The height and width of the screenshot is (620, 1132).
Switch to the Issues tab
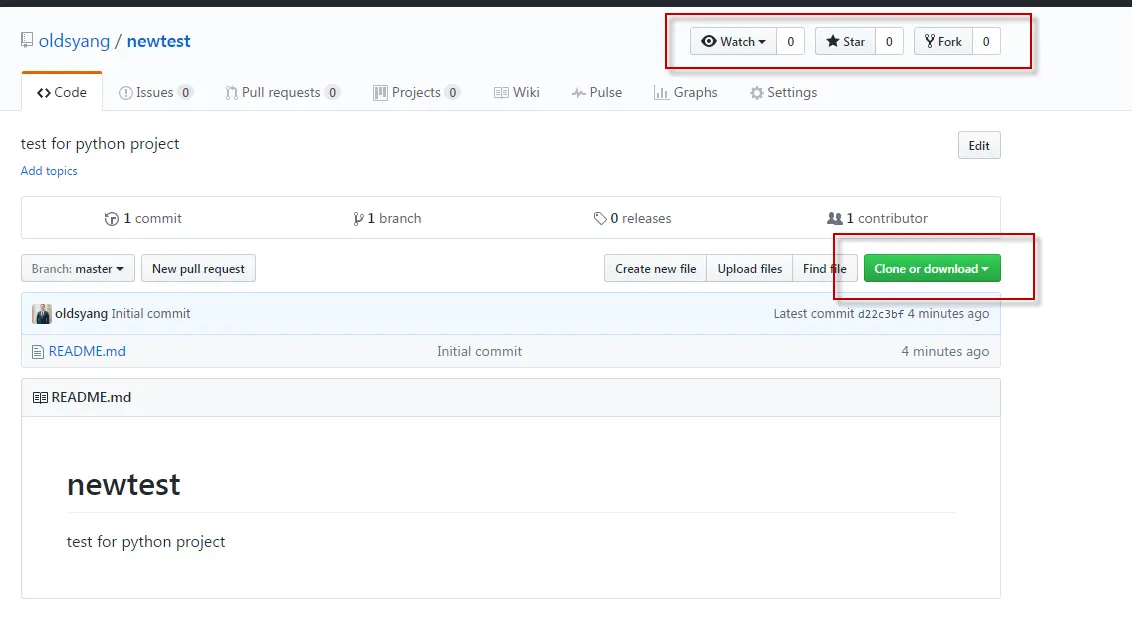tap(155, 92)
